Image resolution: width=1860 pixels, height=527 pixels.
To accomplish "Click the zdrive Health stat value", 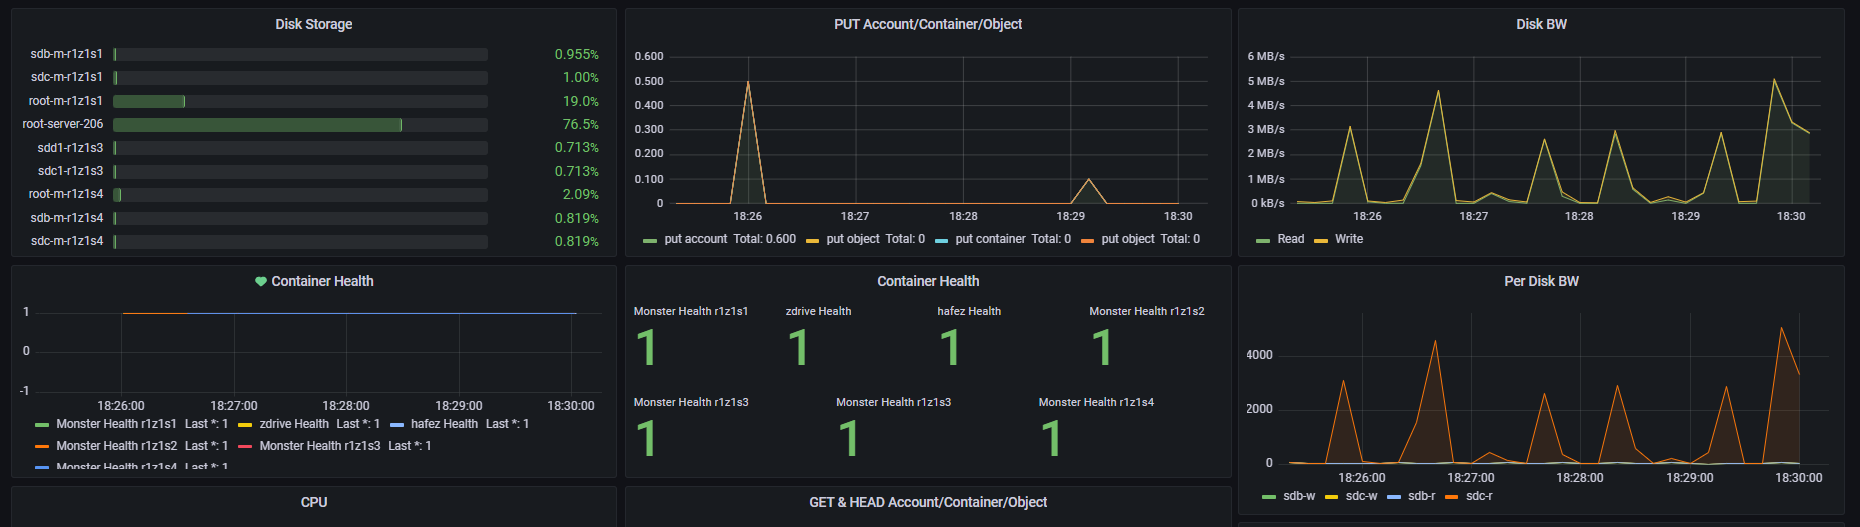I will click(x=798, y=348).
